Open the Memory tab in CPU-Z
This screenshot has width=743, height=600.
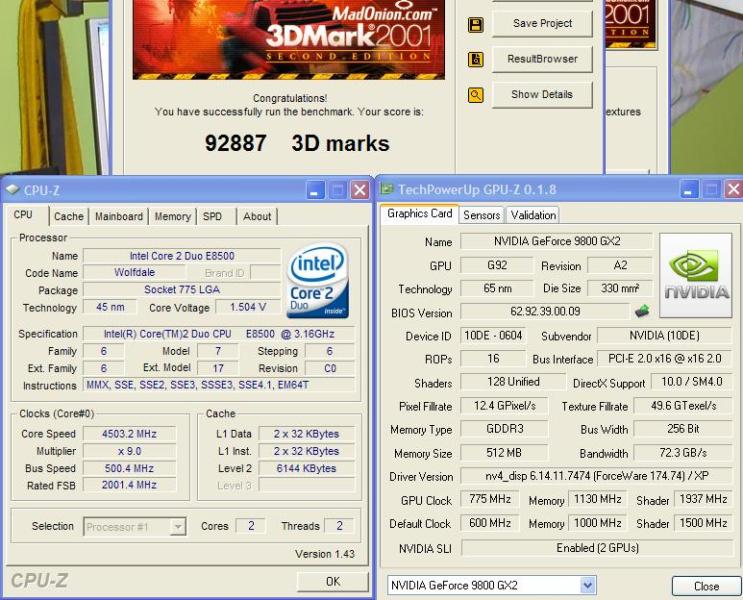[x=172, y=217]
